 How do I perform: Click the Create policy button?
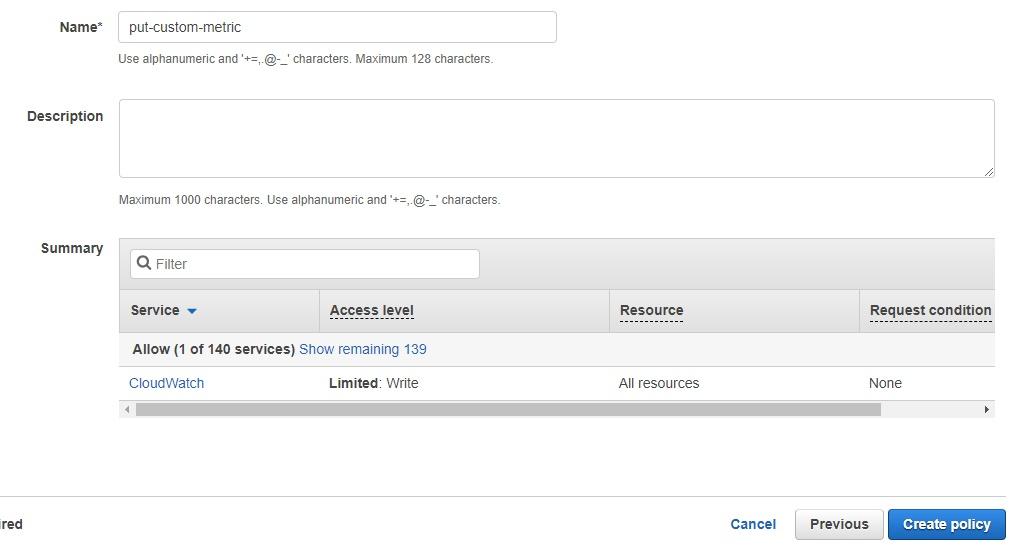pos(947,524)
